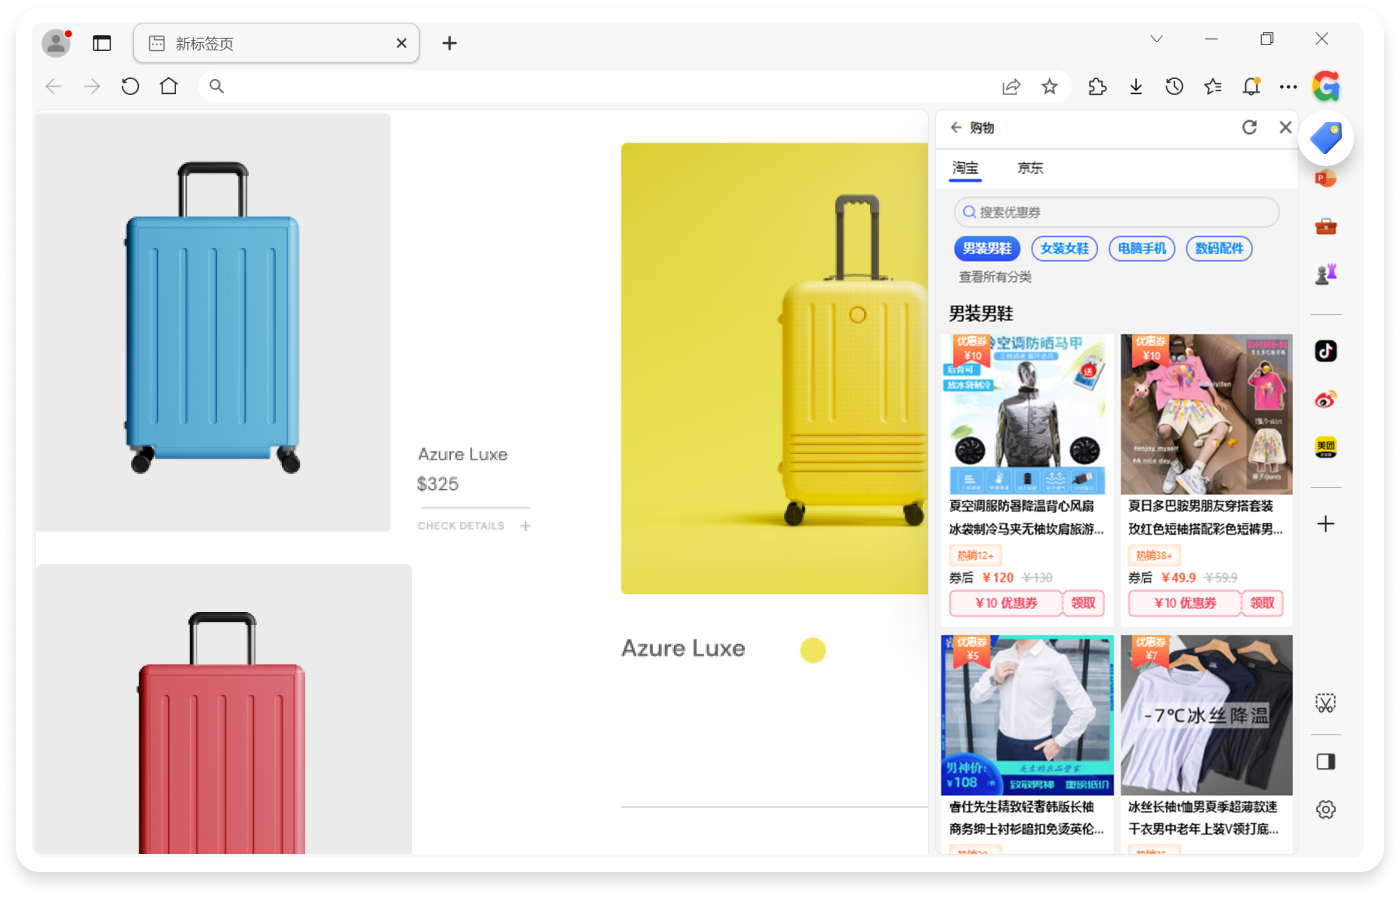This screenshot has width=1400, height=902.
Task: Toggle the sidebar panel layout icon
Action: pyautogui.click(x=1326, y=762)
